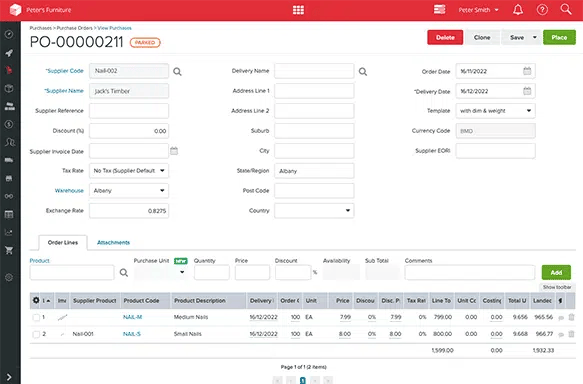The image size is (583, 384).
Task: Click the Purchase Orders breadcrumb
Action: click(75, 28)
